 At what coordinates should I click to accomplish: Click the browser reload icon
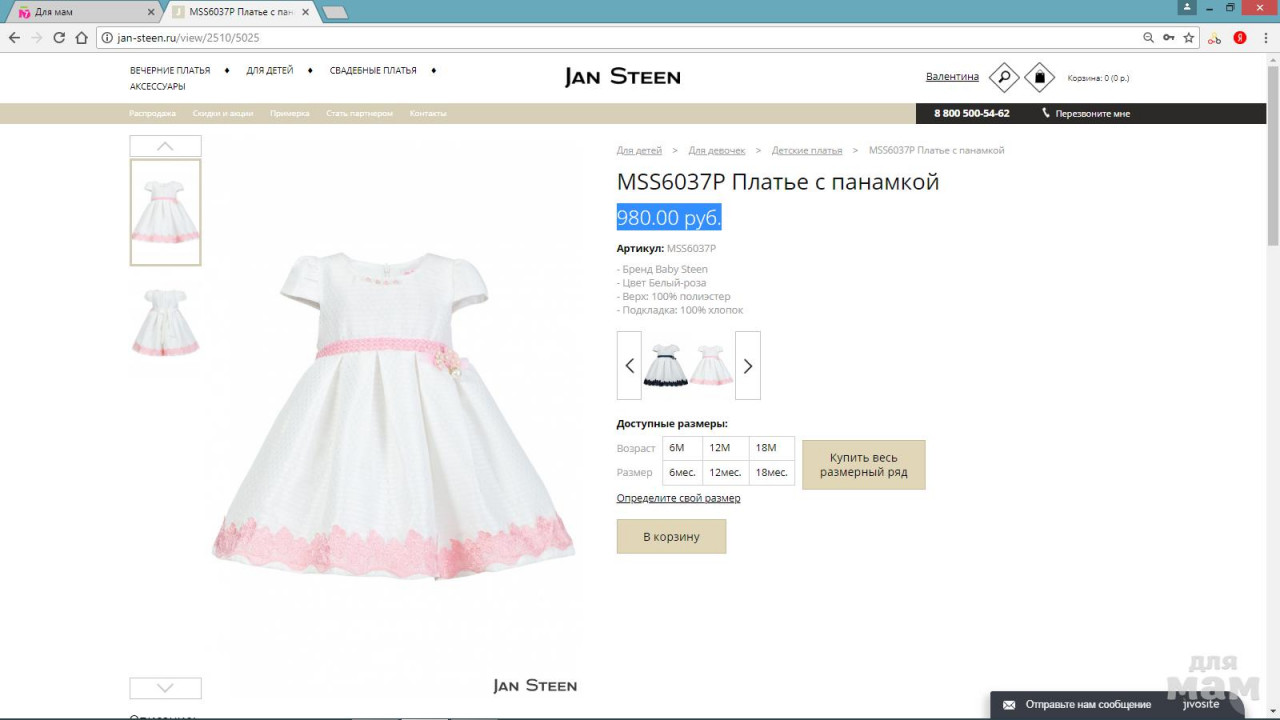tap(59, 38)
